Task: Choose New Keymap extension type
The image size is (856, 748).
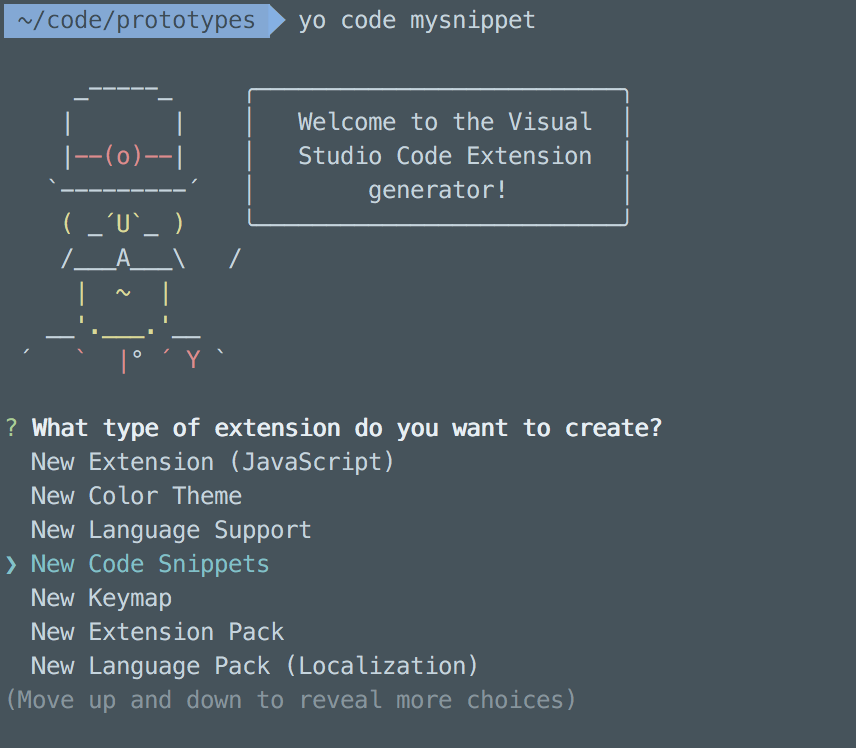Action: [x=101, y=598]
